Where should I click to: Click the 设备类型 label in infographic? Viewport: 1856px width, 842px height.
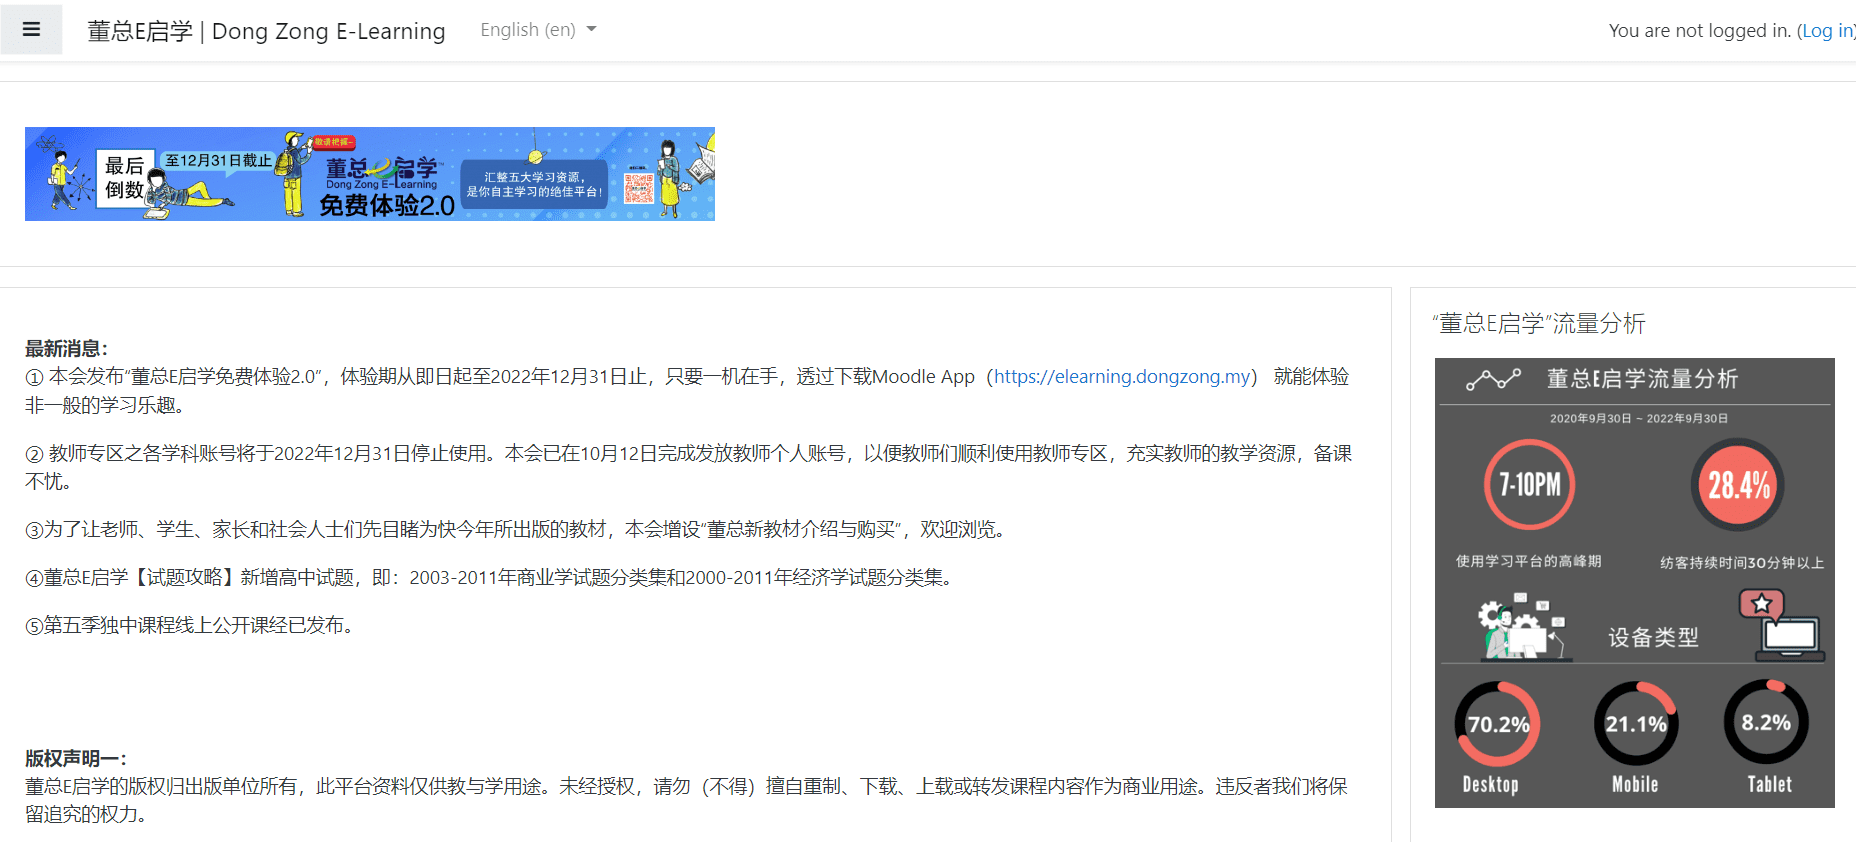coord(1653,637)
